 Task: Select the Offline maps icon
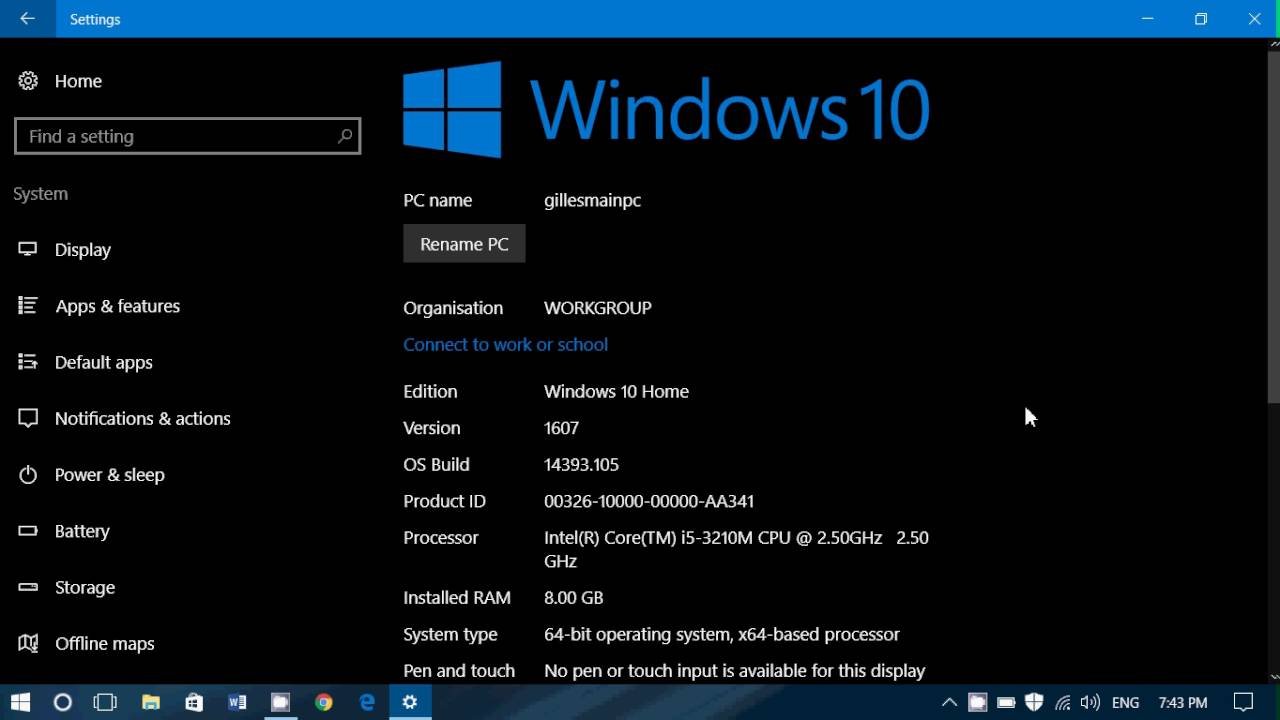(x=28, y=643)
